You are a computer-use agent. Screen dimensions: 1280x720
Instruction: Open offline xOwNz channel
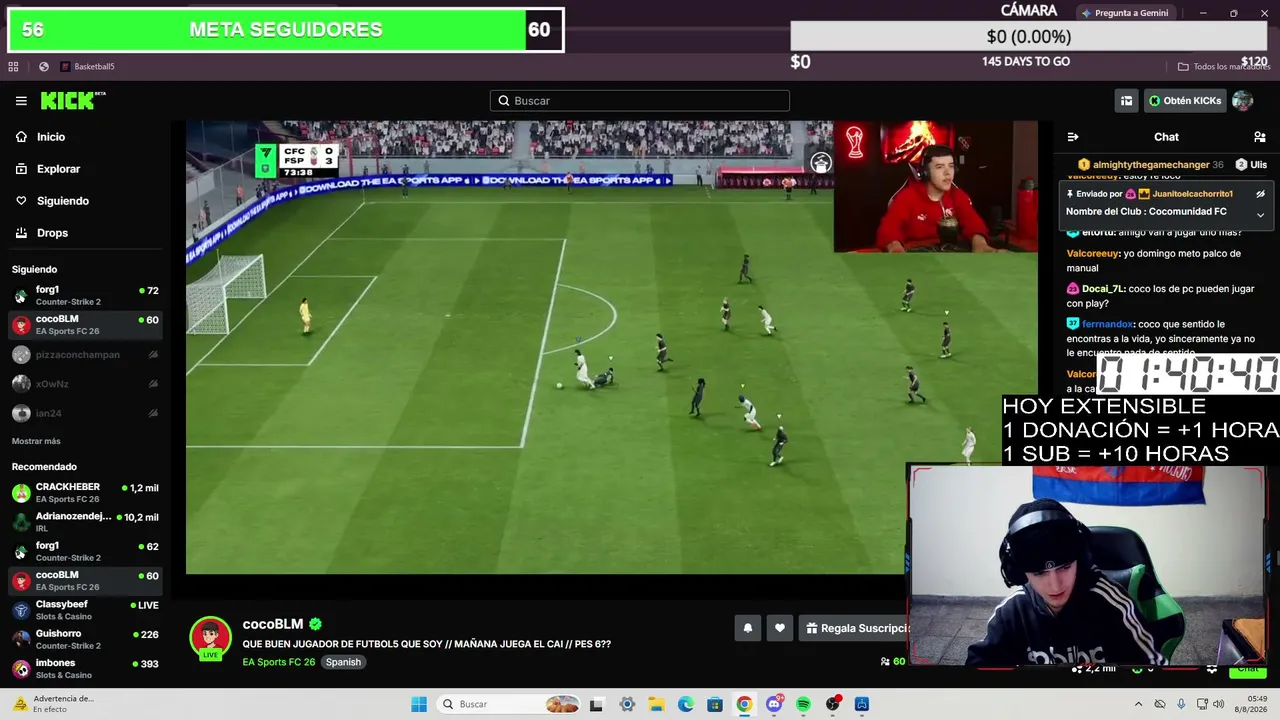[85, 384]
